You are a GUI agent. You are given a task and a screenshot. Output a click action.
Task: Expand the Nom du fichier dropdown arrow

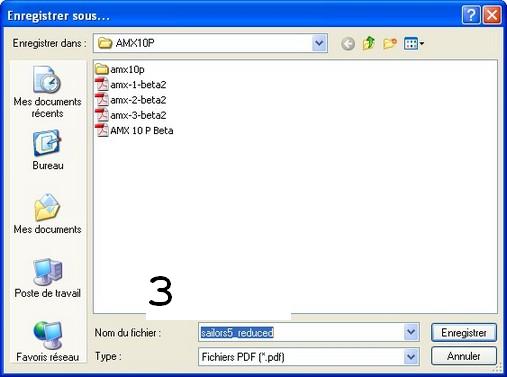click(411, 332)
